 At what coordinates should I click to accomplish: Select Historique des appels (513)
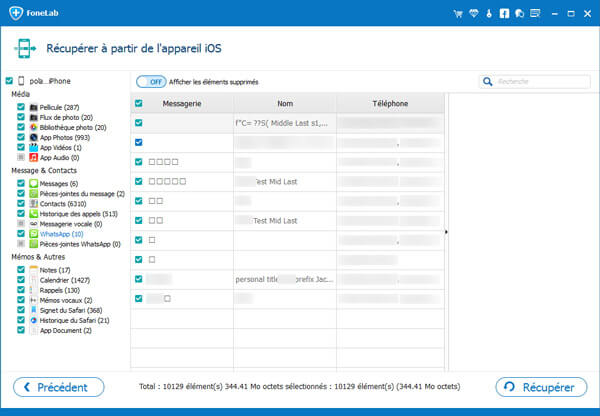click(77, 214)
